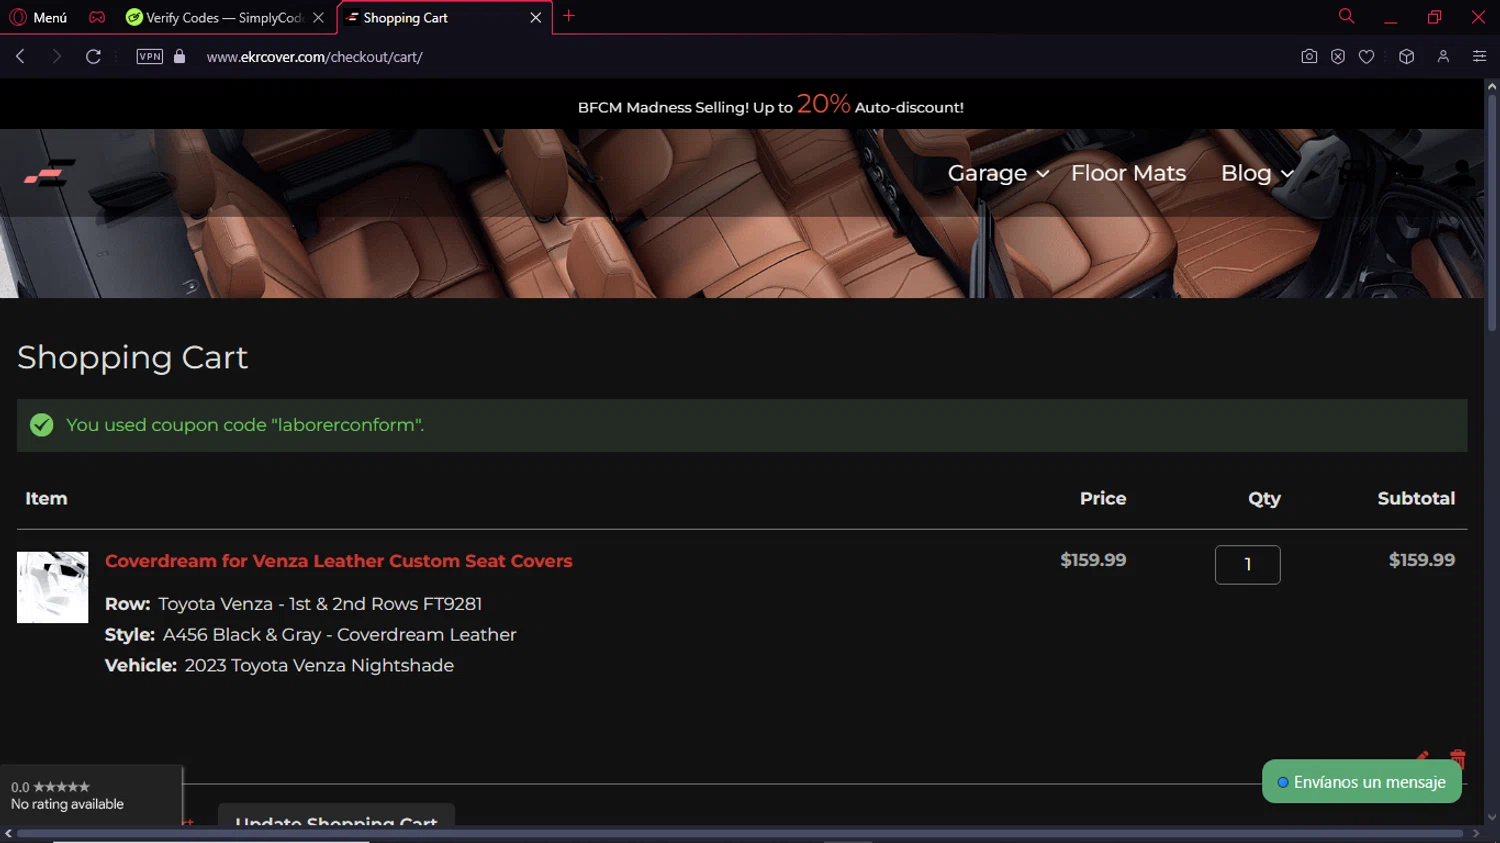Open Coverdream for Venza Leather Custom Seat Covers link
The width and height of the screenshot is (1500, 843).
(x=339, y=561)
